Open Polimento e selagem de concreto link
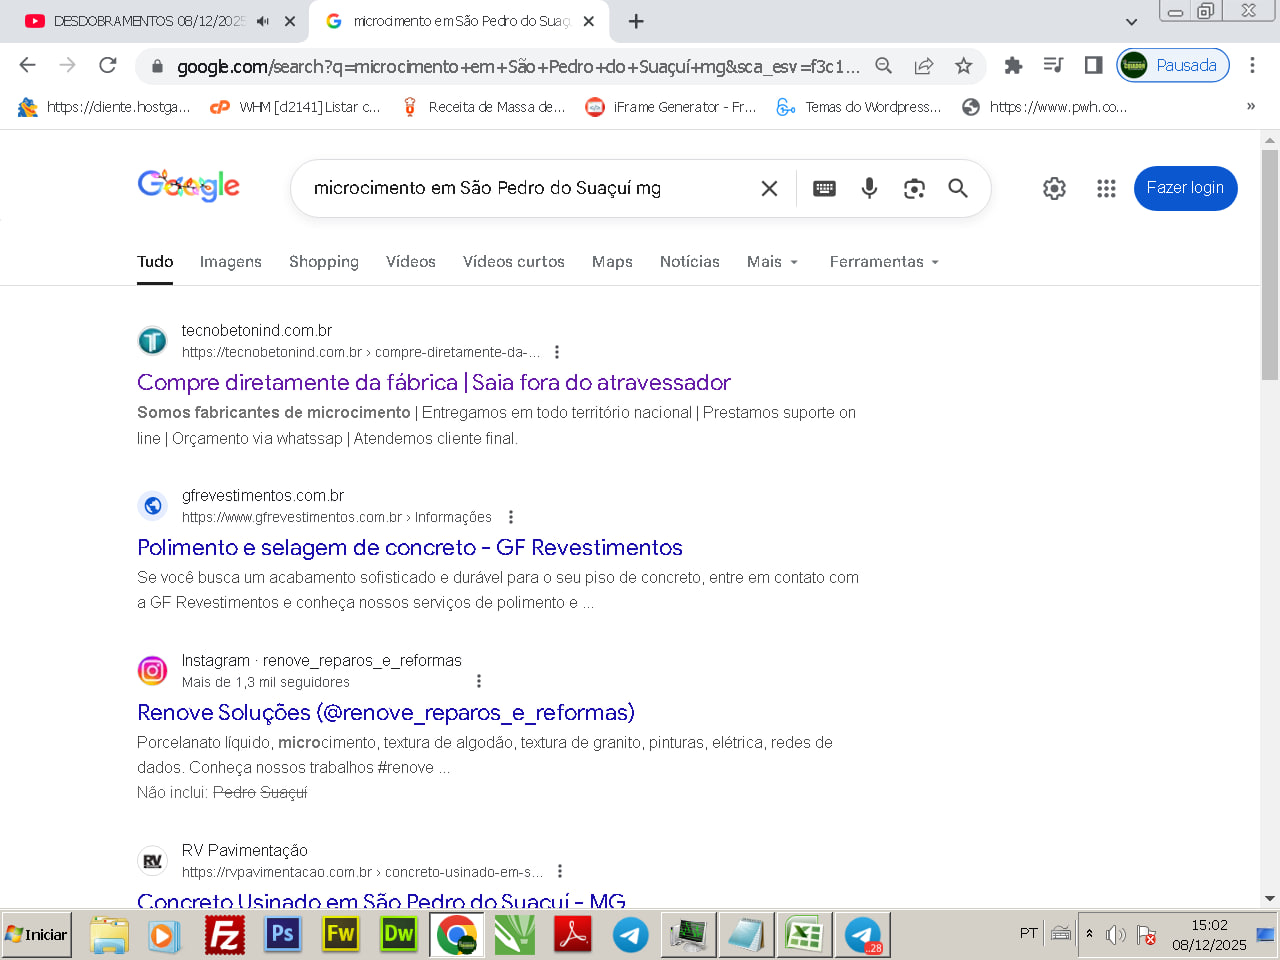1280x960 pixels. pos(409,548)
